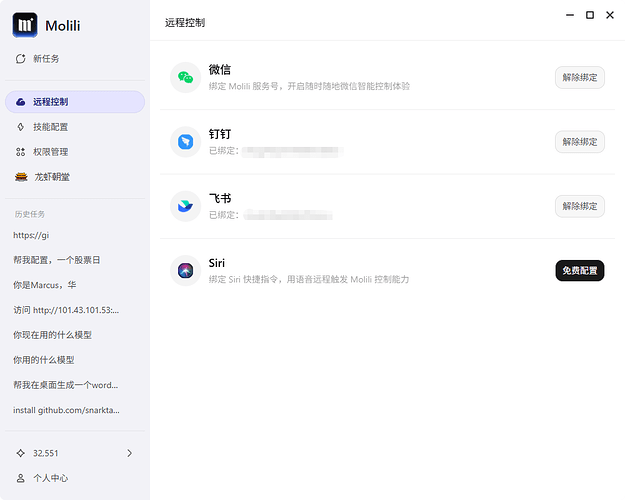
Task: Expand the credits chevron arrow
Action: (129, 453)
